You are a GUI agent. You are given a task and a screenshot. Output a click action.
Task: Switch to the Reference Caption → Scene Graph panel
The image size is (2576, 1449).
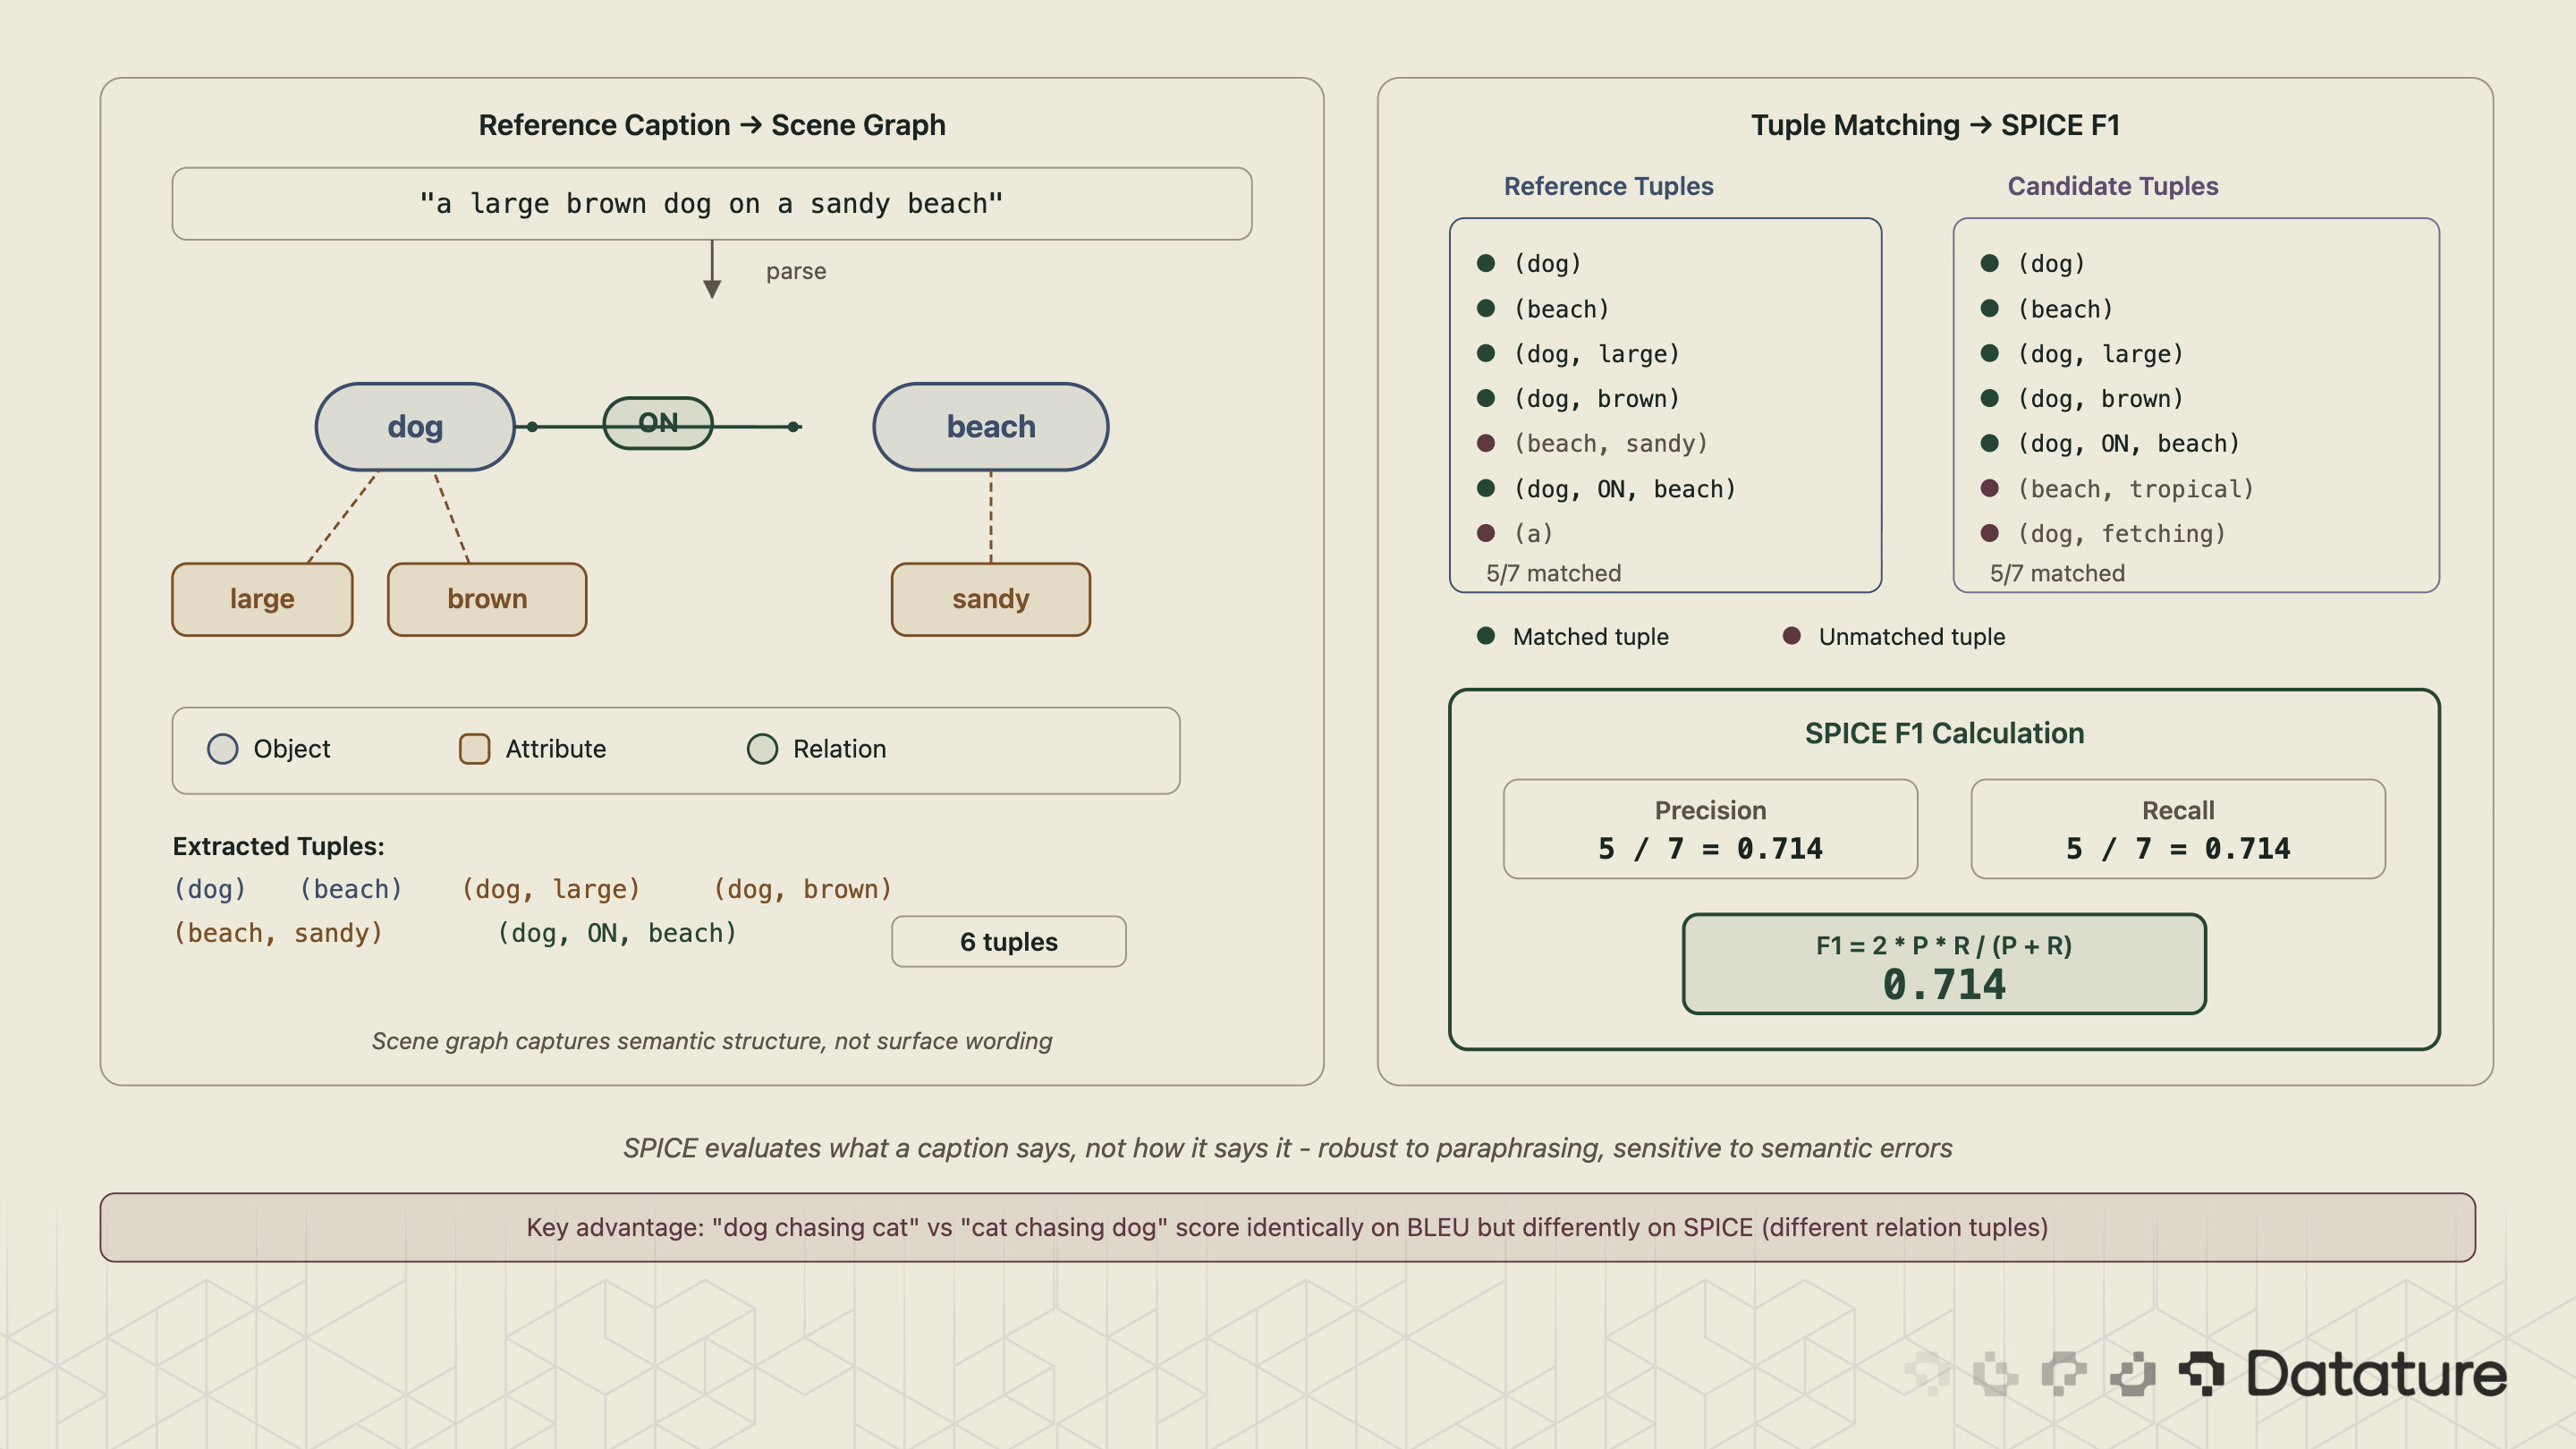712,125
